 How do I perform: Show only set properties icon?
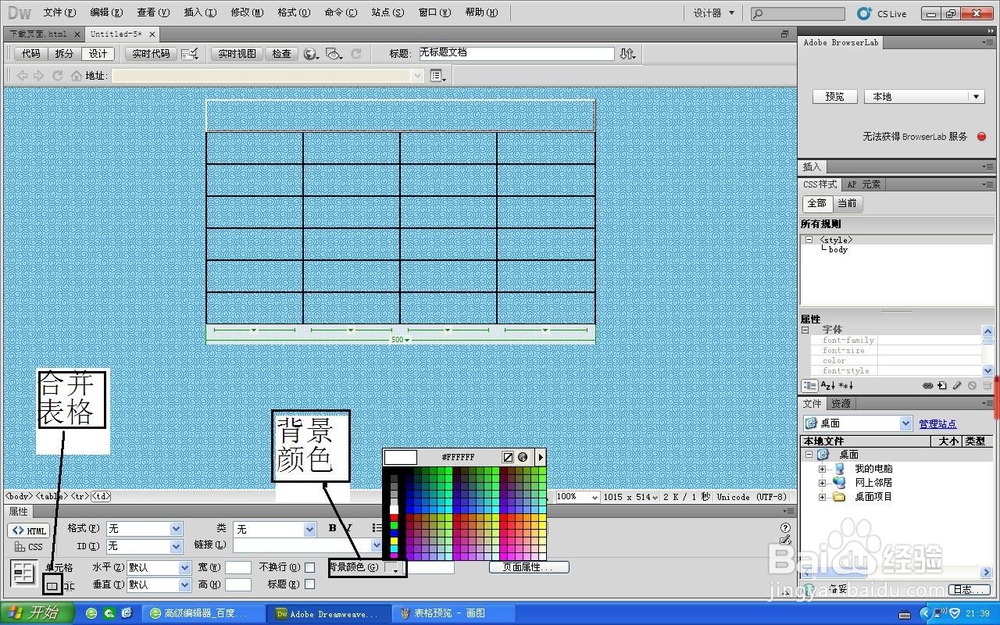[x=846, y=386]
